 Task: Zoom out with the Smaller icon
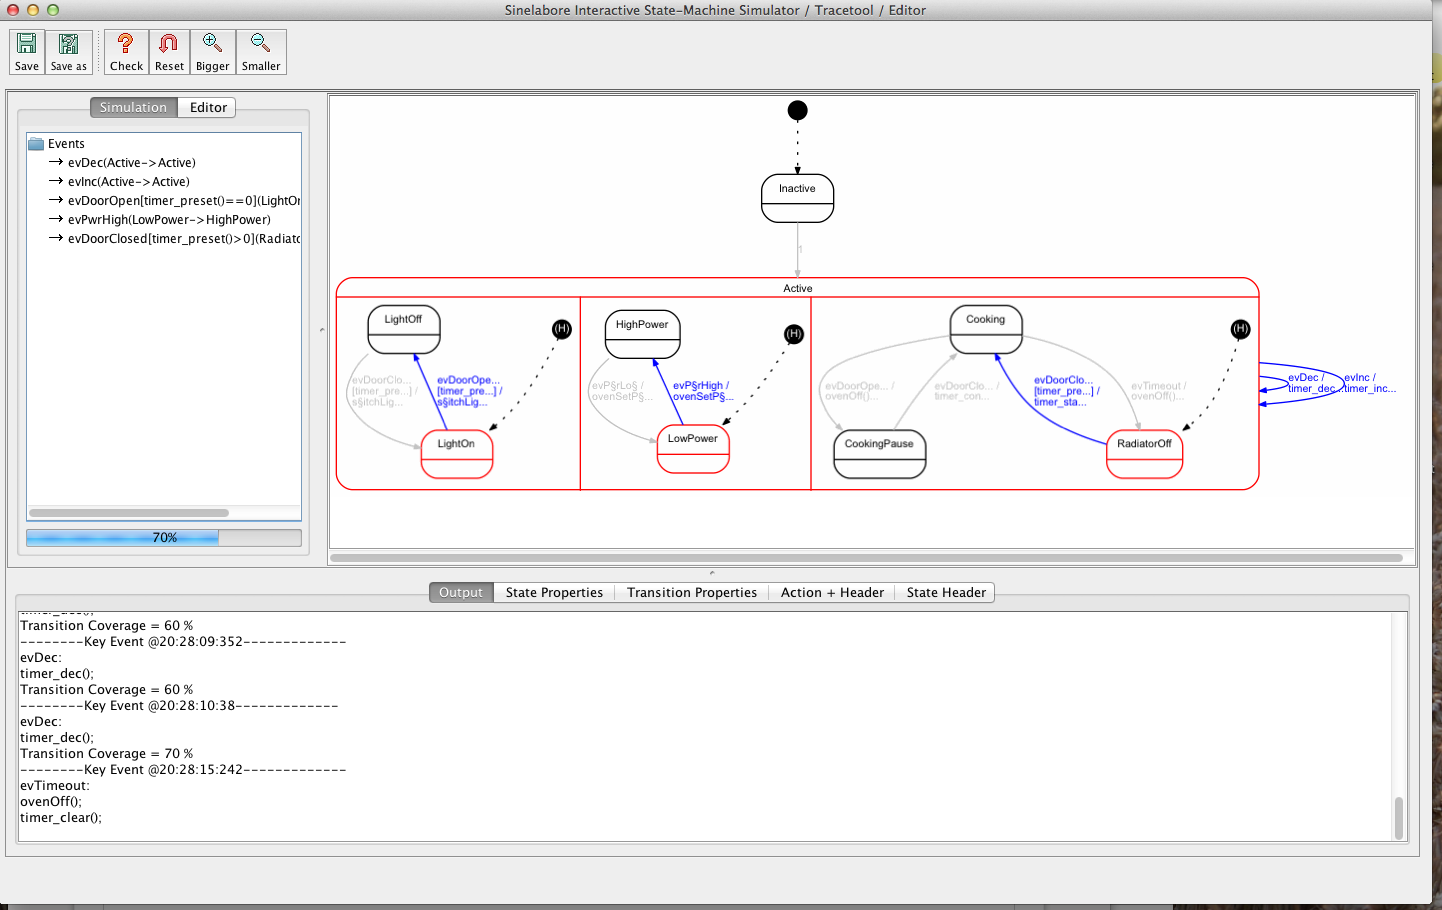click(x=261, y=52)
